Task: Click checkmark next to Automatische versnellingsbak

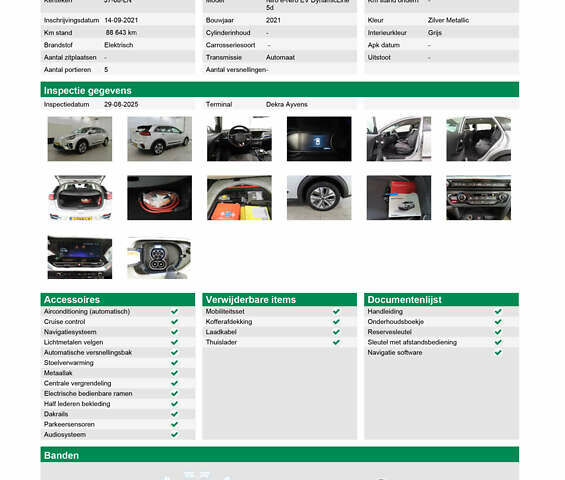Action: pyautogui.click(x=174, y=352)
